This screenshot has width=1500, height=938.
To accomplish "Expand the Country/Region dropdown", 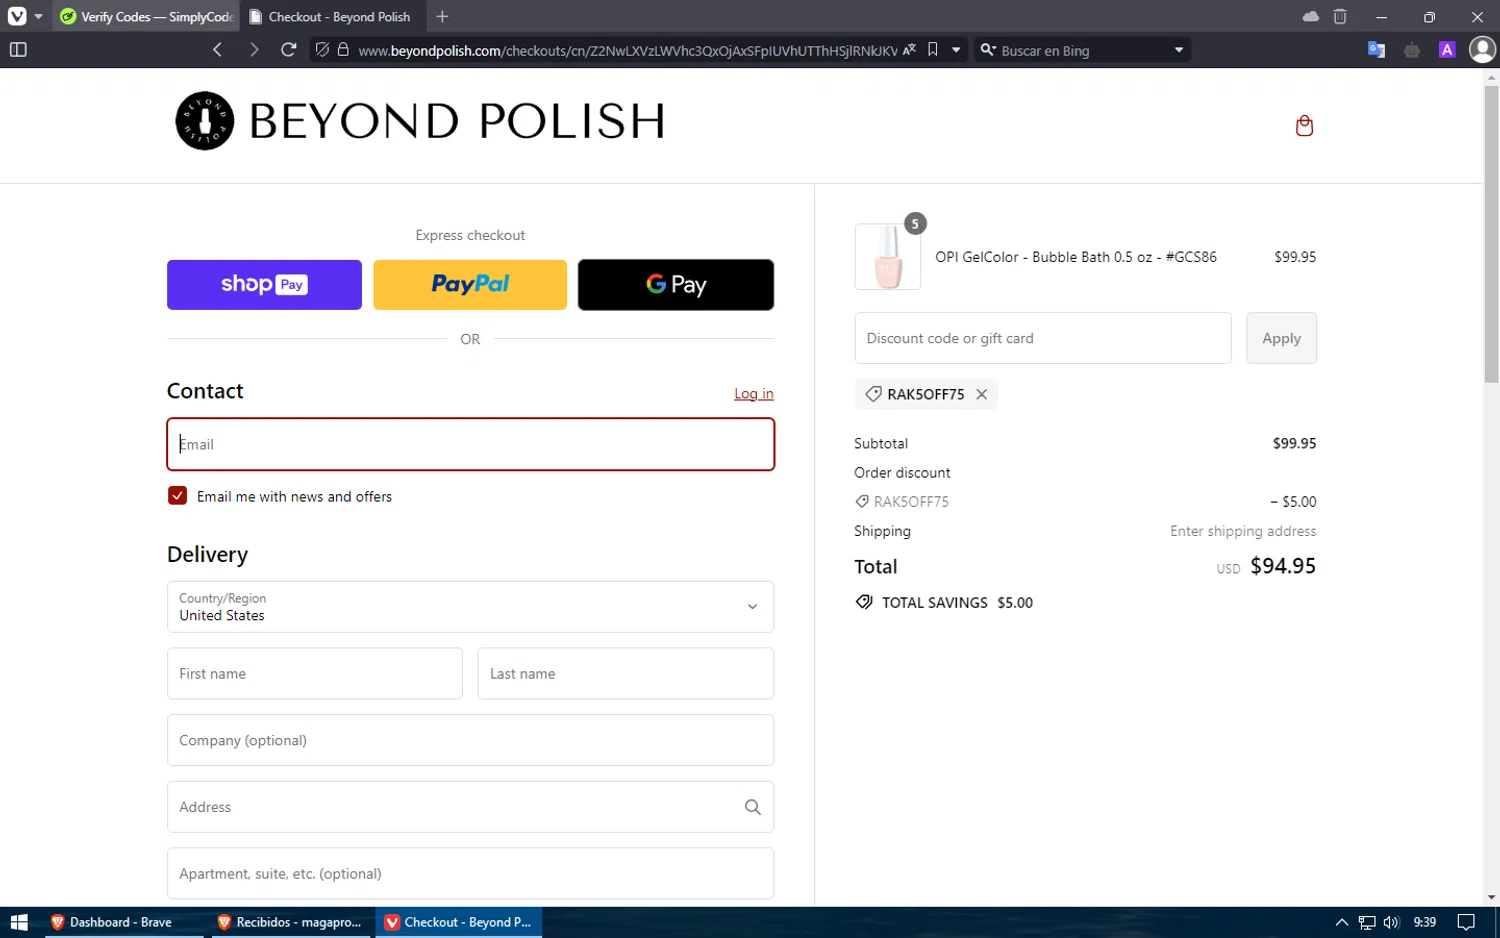I will tap(470, 607).
